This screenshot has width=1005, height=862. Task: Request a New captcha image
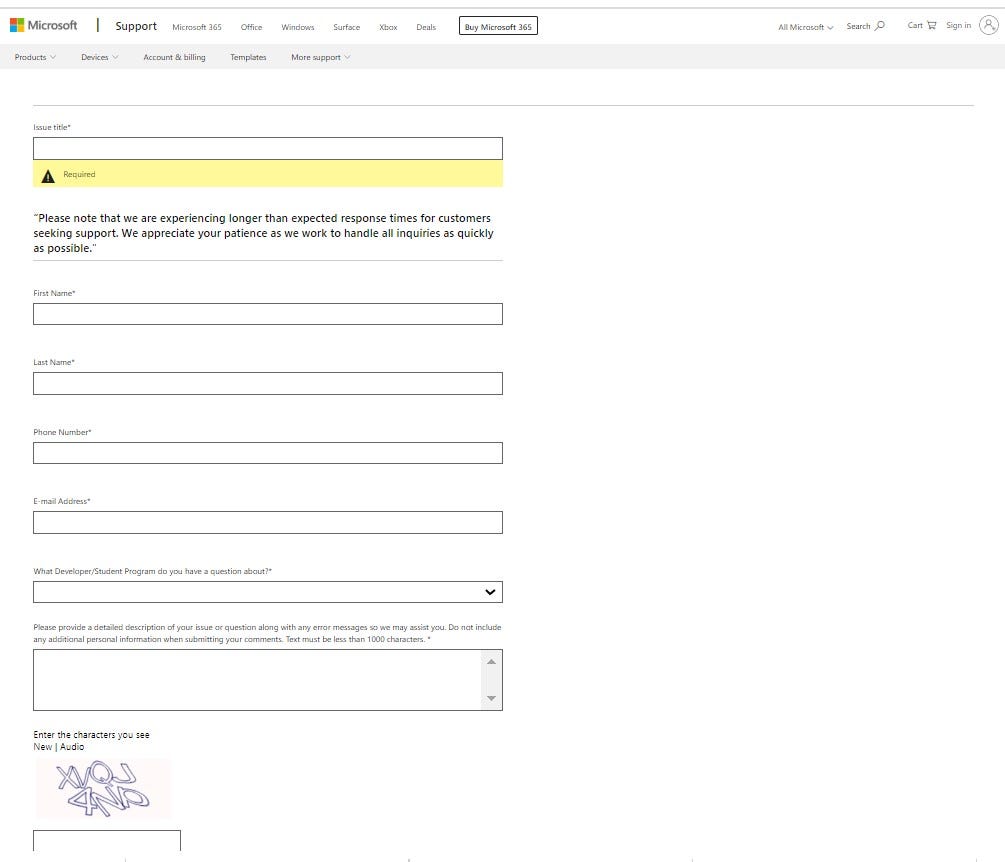tap(42, 747)
